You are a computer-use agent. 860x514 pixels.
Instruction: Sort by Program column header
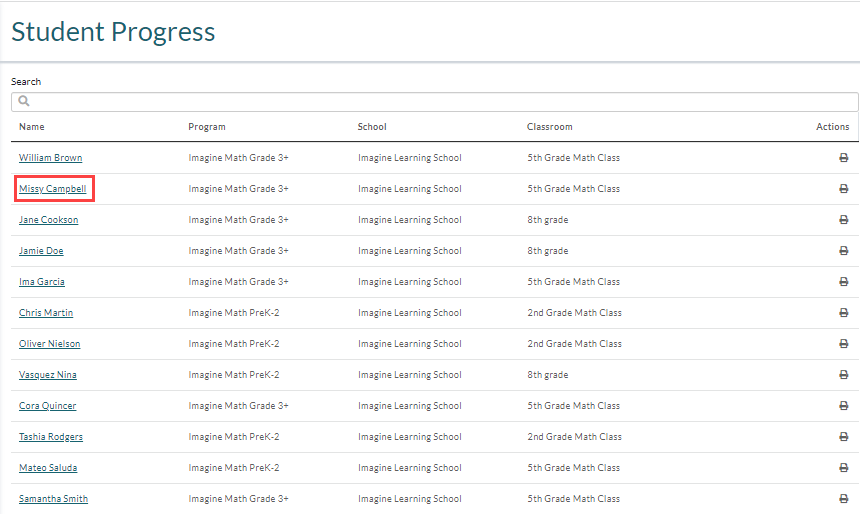tap(207, 127)
